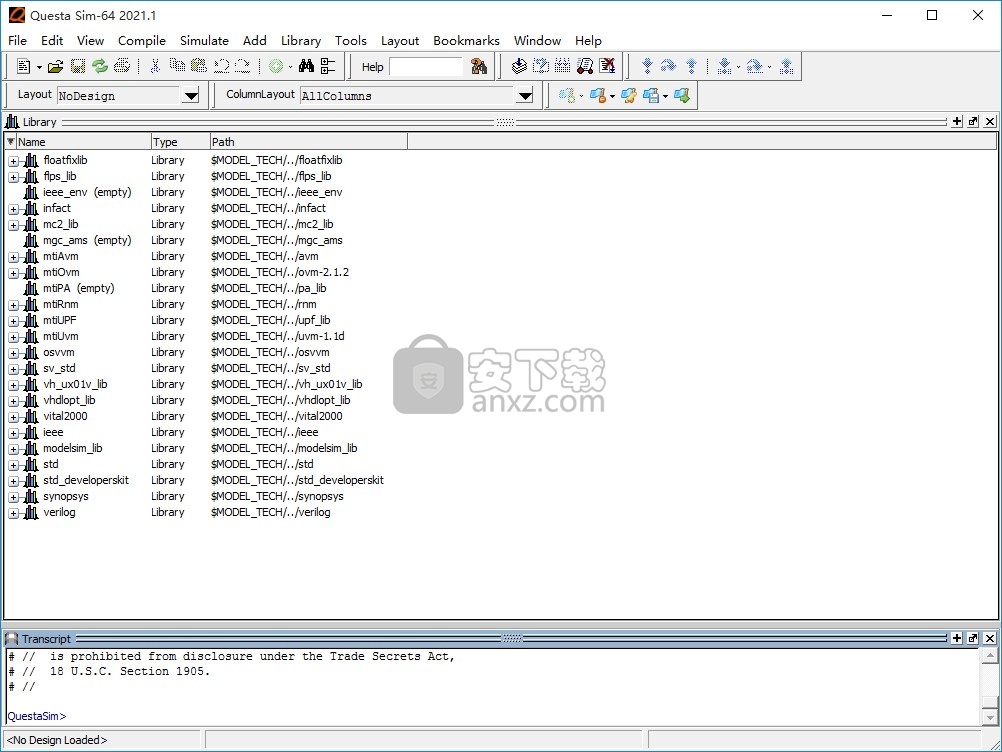This screenshot has width=1002, height=752.
Task: Click the Step Into down-arrow icon
Action: click(x=647, y=66)
